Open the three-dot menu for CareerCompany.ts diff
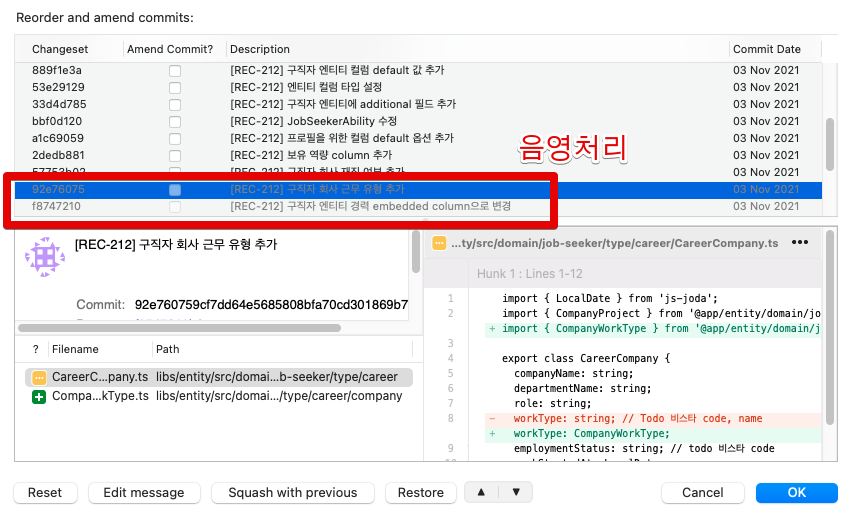The height and width of the screenshot is (515, 846). (800, 243)
